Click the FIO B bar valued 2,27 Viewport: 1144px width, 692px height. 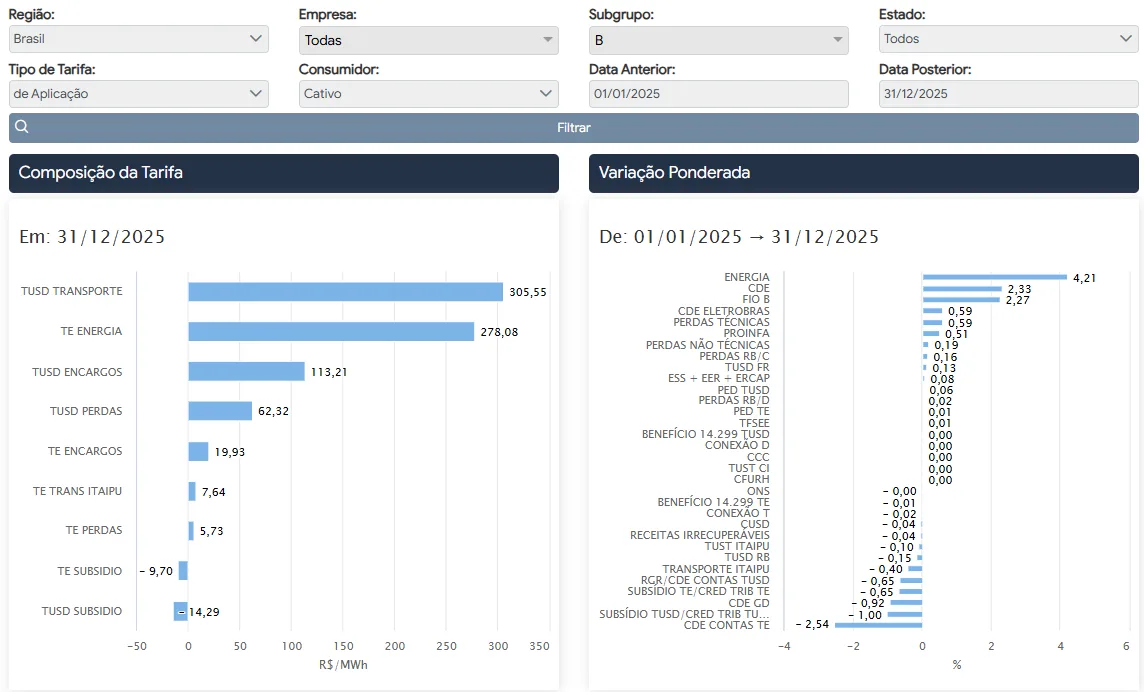(961, 299)
